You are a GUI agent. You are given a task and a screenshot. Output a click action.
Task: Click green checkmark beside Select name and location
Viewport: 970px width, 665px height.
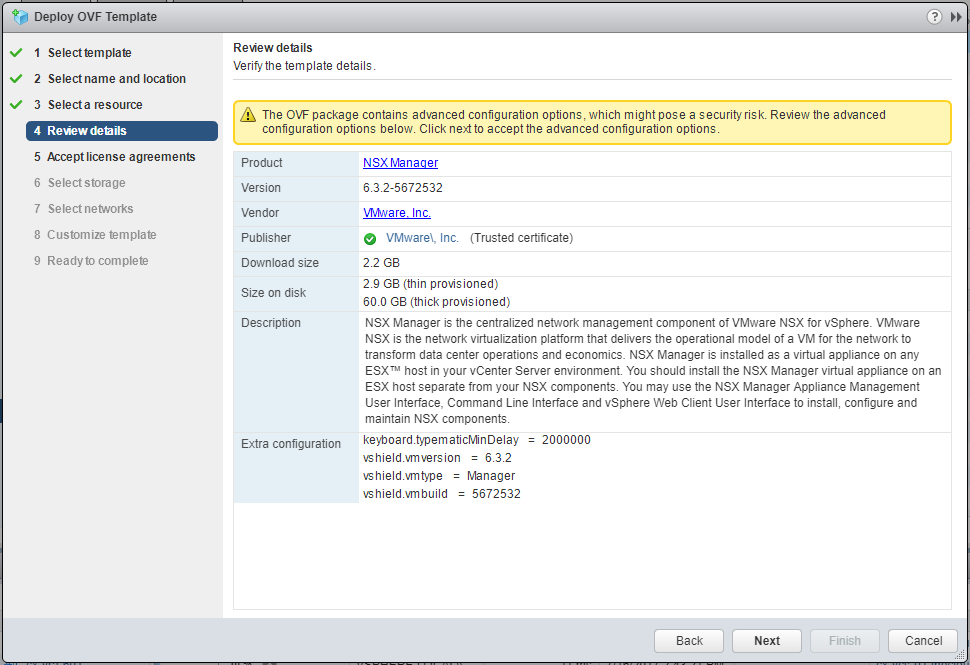[x=16, y=79]
